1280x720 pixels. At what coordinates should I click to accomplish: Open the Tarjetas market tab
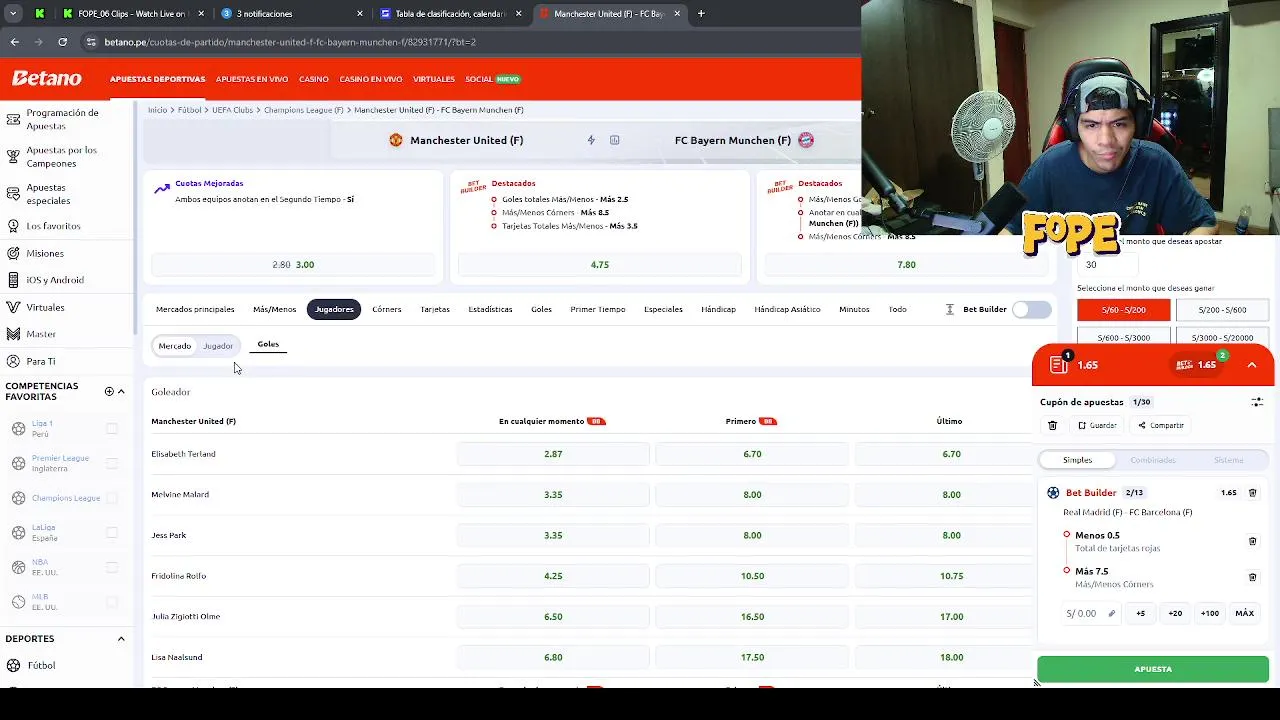click(435, 309)
